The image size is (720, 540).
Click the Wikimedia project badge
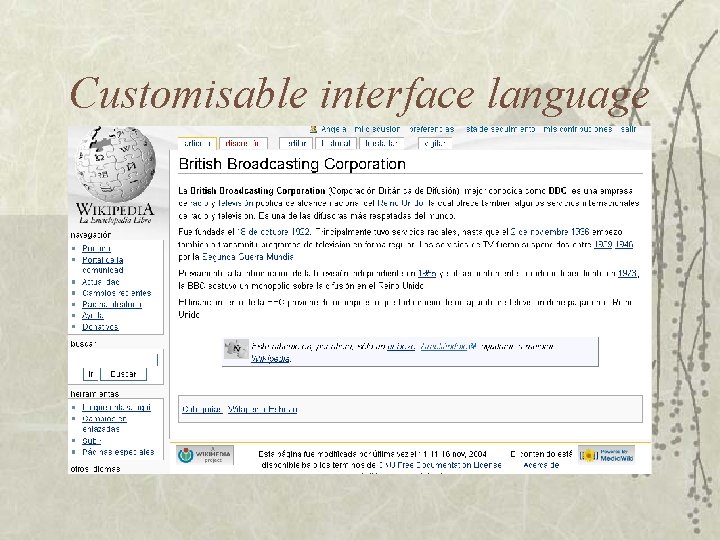click(205, 455)
